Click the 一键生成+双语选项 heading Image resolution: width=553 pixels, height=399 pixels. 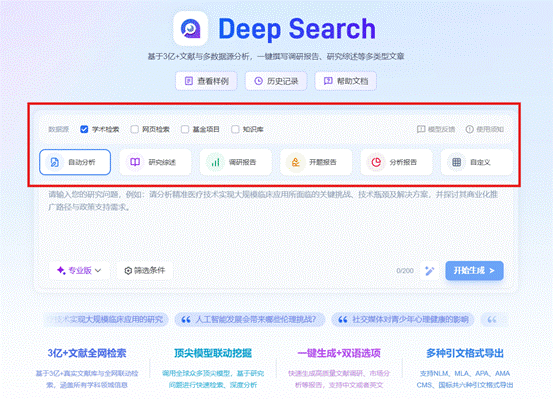[339, 353]
